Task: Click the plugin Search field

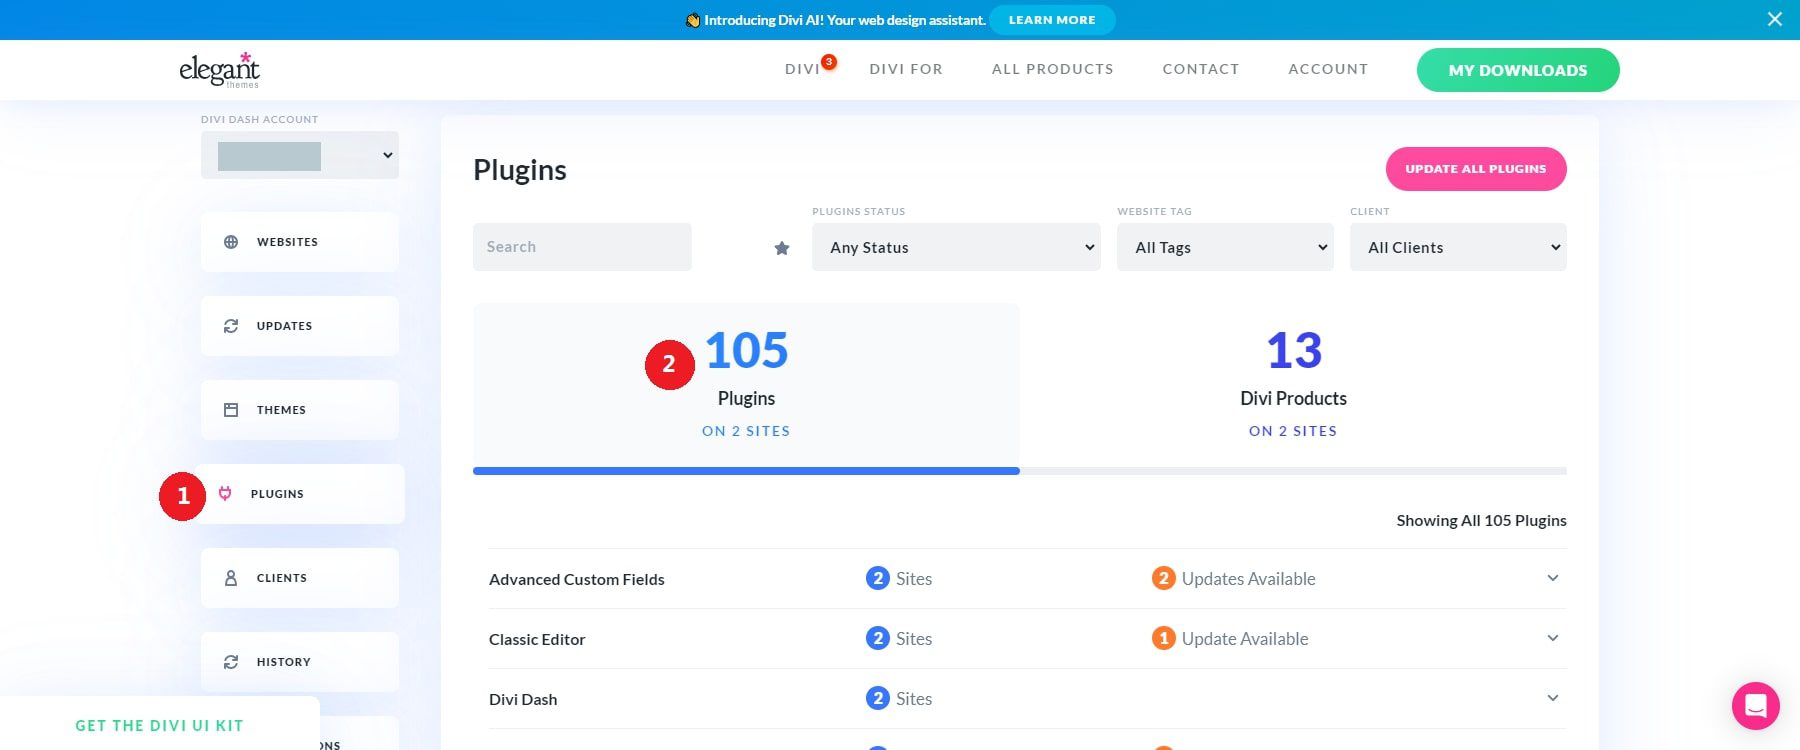Action: 581,247
